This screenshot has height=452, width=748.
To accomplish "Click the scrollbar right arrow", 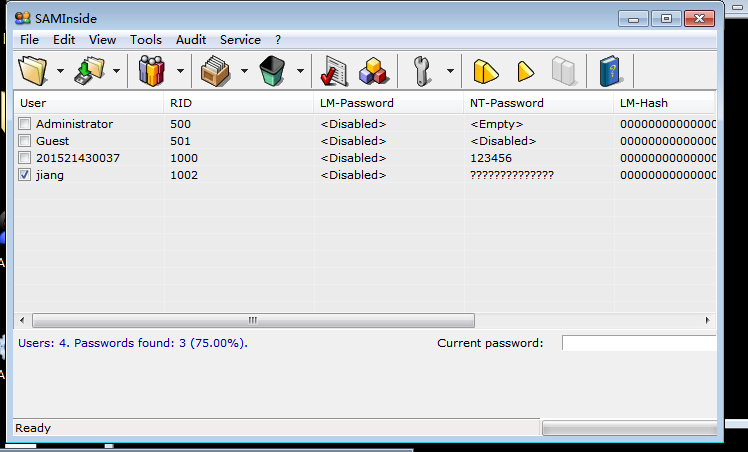I will [x=707, y=320].
